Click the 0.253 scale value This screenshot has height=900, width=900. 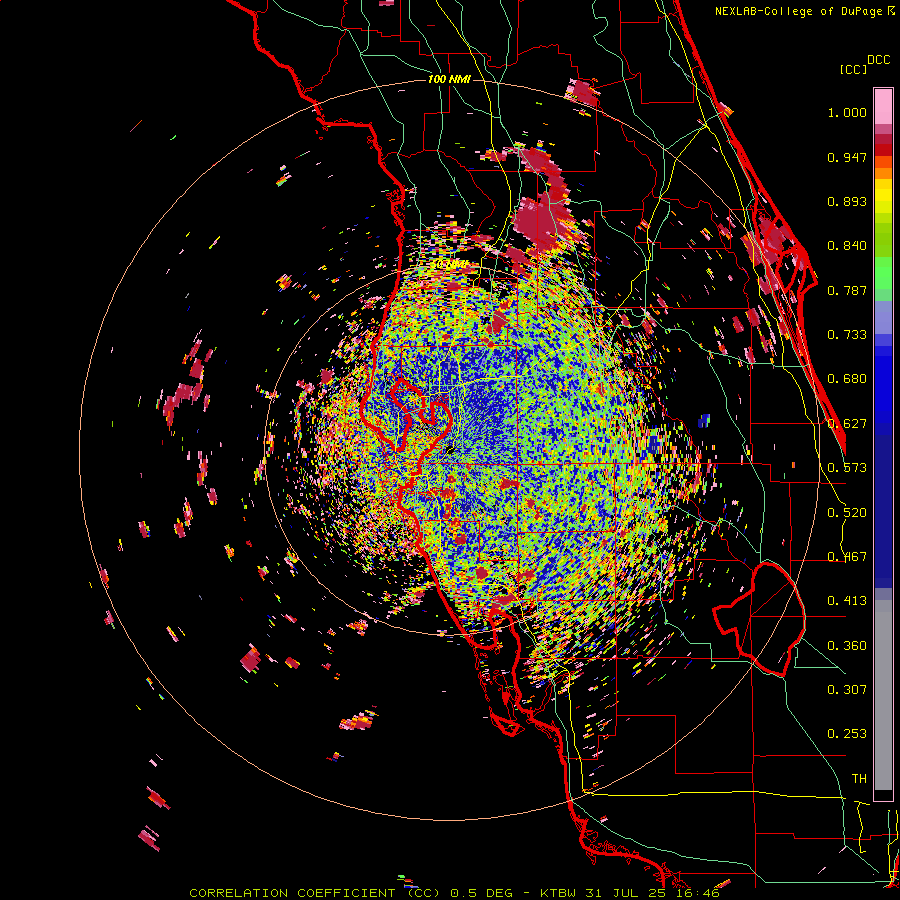[x=847, y=734]
